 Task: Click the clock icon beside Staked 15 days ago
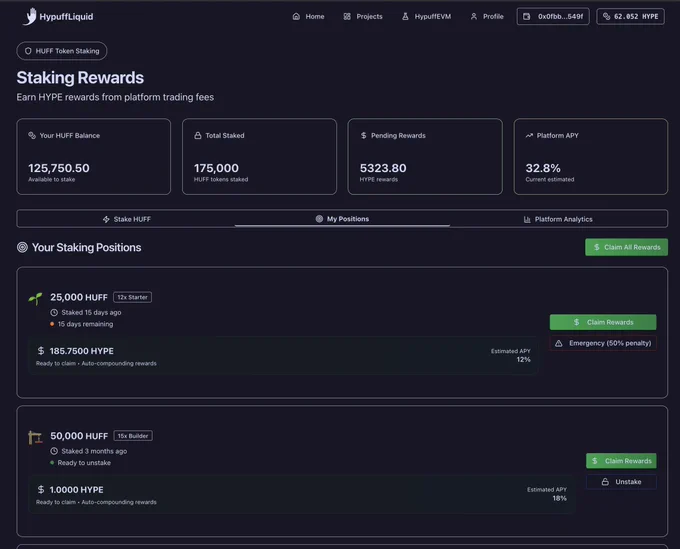[54, 312]
